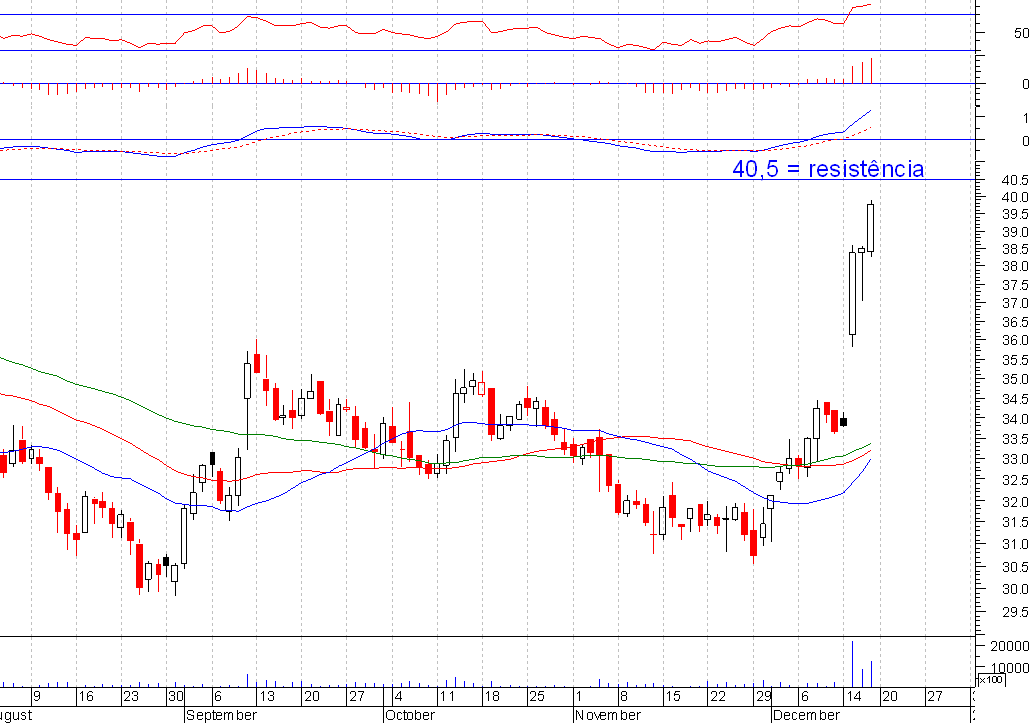Click the 32.0 price axis label
Viewport: 1033px width, 723px height.
[1015, 502]
